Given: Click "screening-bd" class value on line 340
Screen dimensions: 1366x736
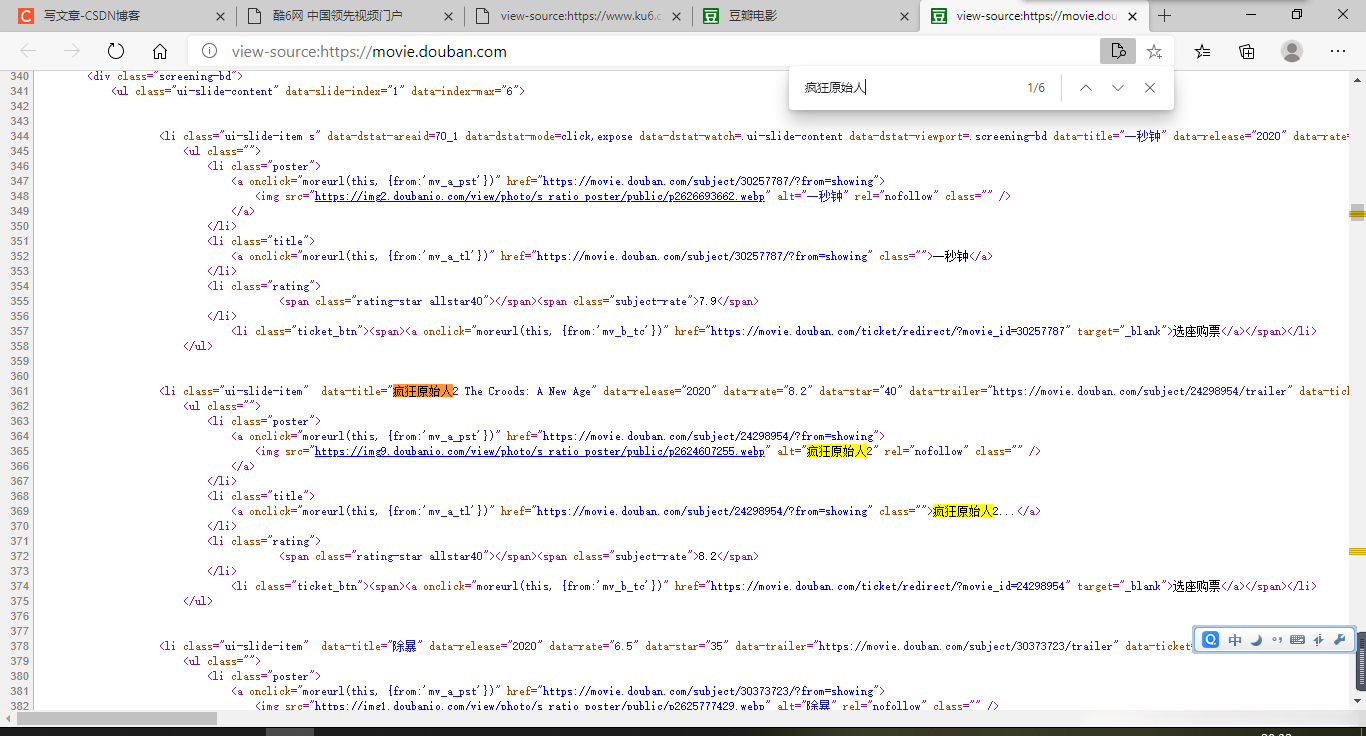Looking at the screenshot, I should click(x=198, y=76).
